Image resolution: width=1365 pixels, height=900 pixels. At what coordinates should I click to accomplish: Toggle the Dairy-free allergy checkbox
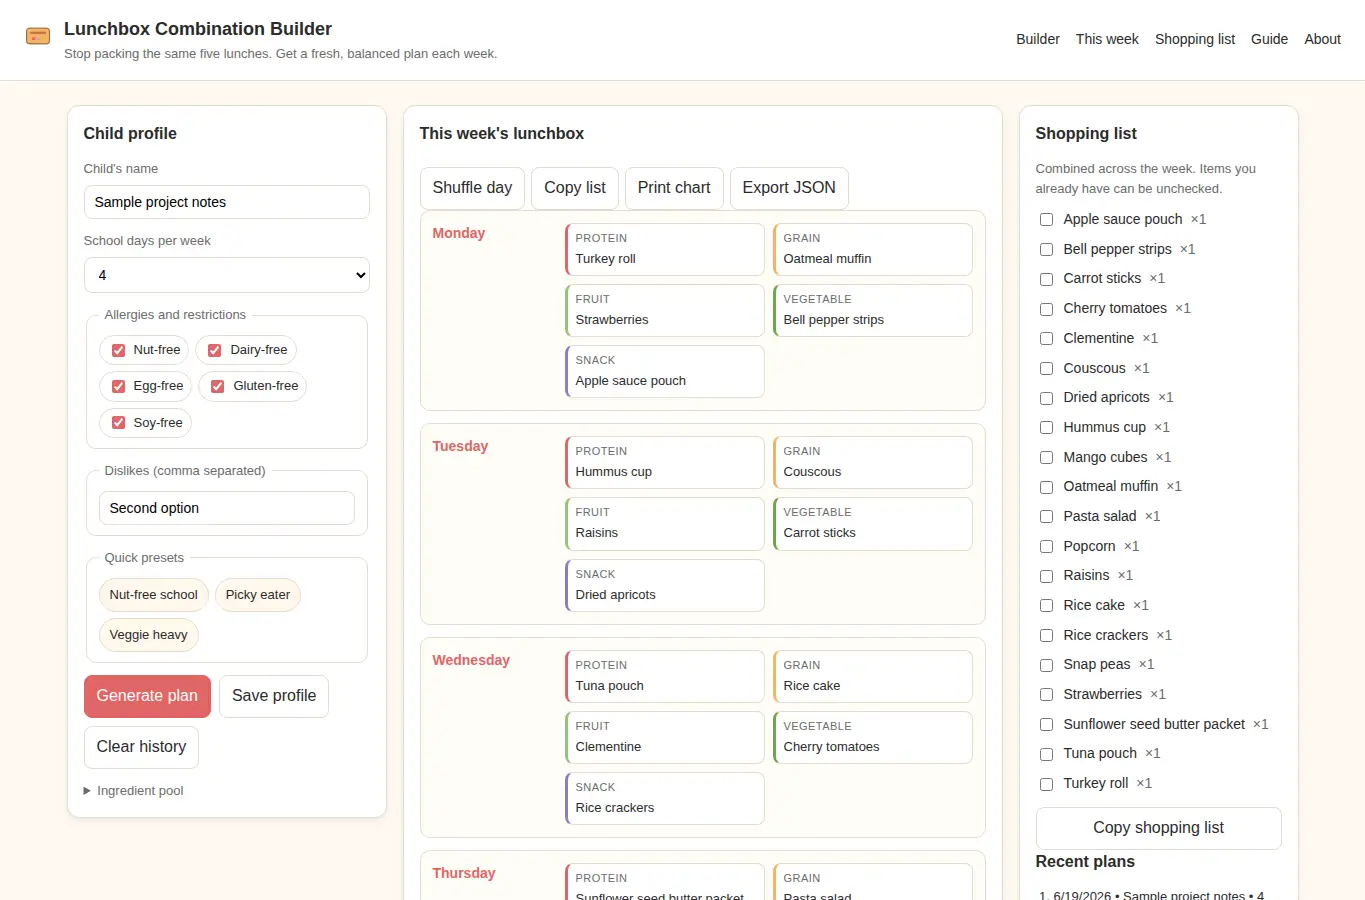(x=214, y=350)
